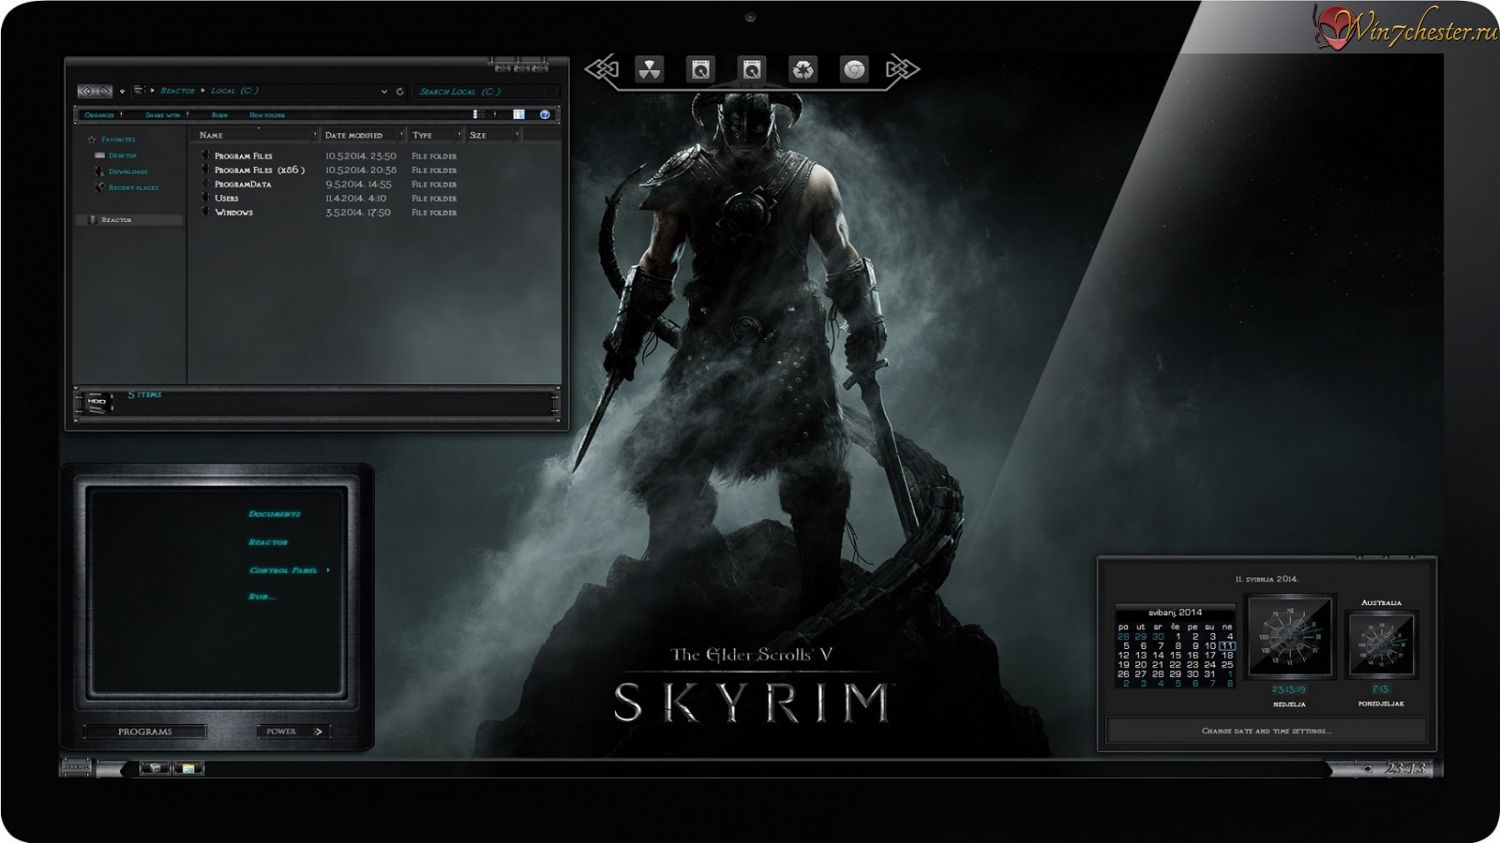Screen dimensions: 1500x843
Task: Click the back/forward navigation buttons in Explorer
Action: 95,91
